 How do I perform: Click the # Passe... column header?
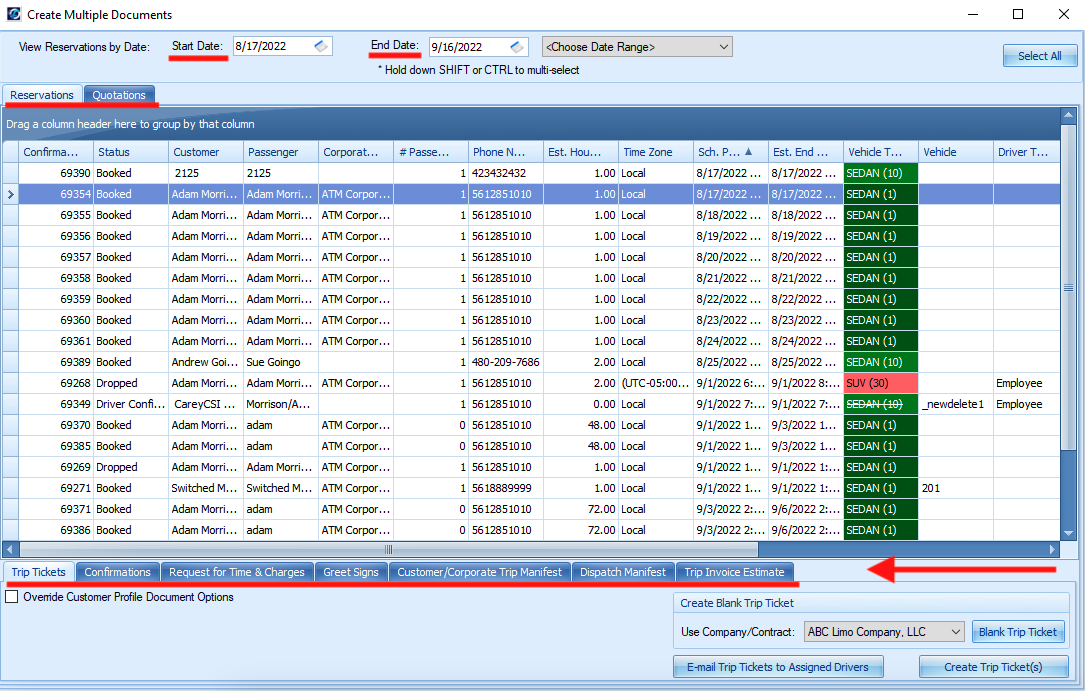430,151
